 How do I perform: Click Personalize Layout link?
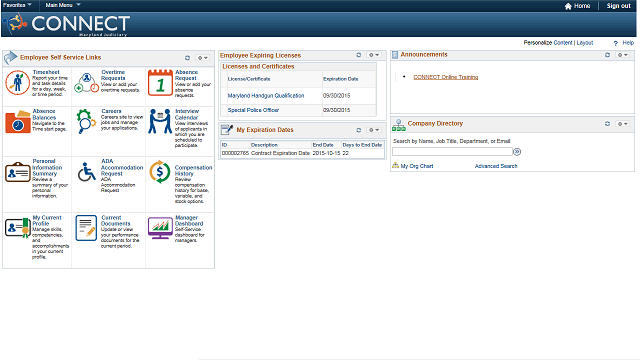[x=584, y=42]
